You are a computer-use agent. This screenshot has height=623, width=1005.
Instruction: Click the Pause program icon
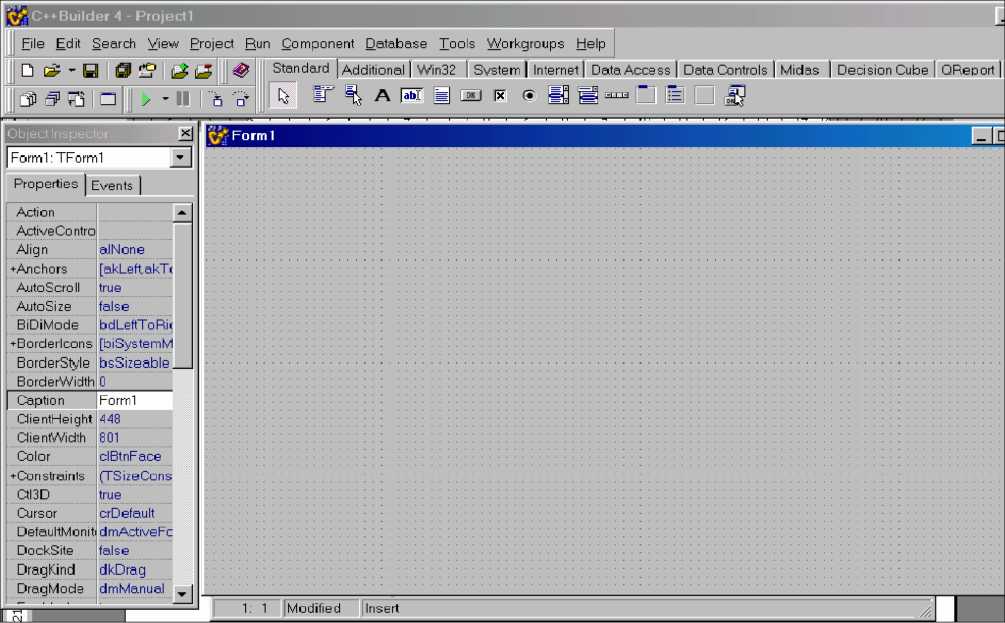[183, 99]
